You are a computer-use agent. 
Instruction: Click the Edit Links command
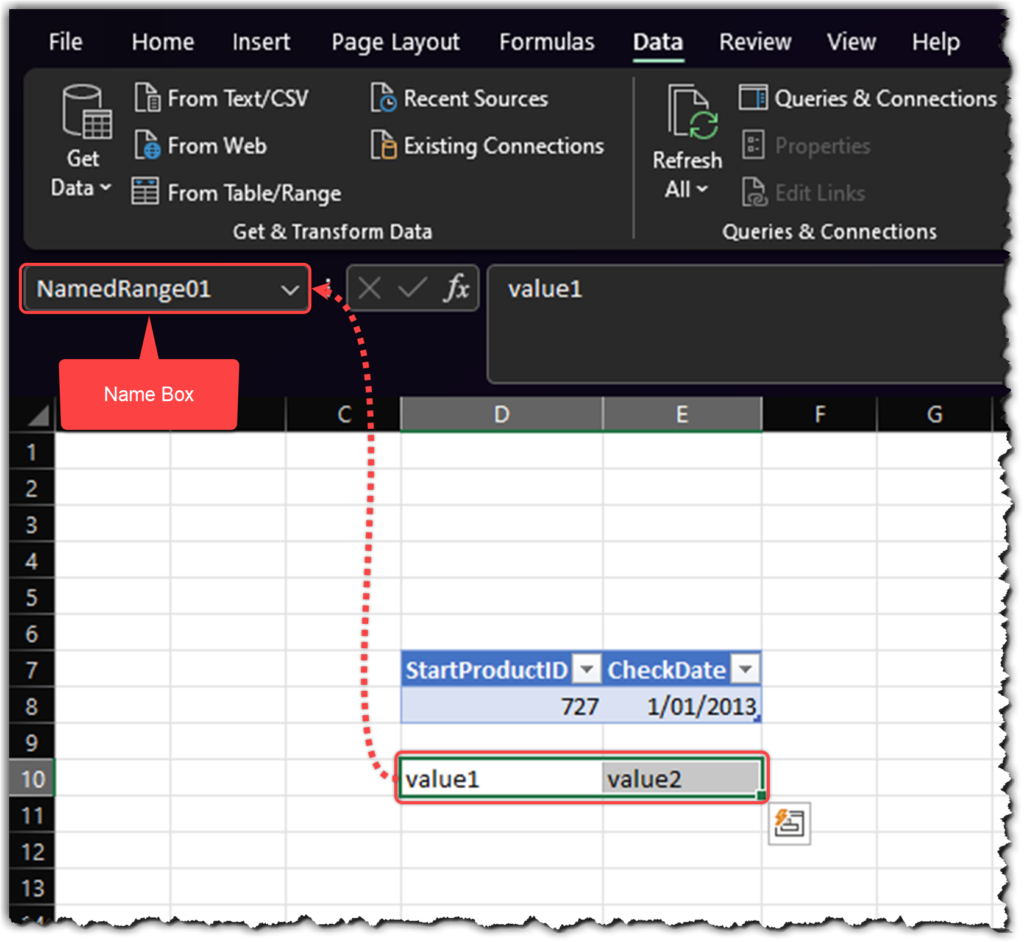[x=803, y=193]
